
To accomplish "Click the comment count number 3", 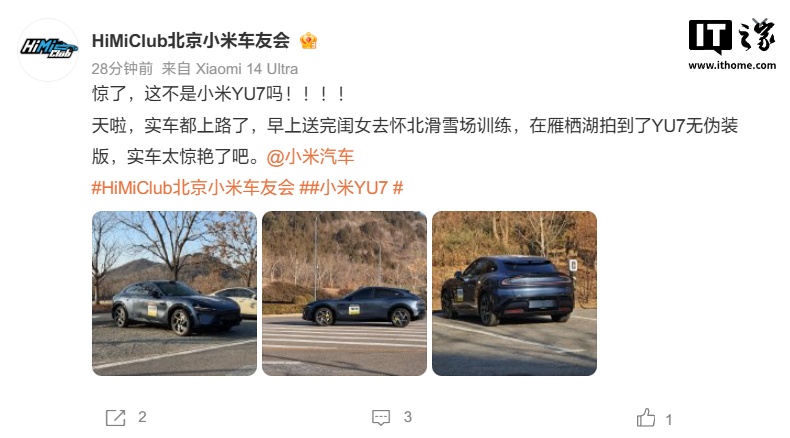I will point(408,417).
